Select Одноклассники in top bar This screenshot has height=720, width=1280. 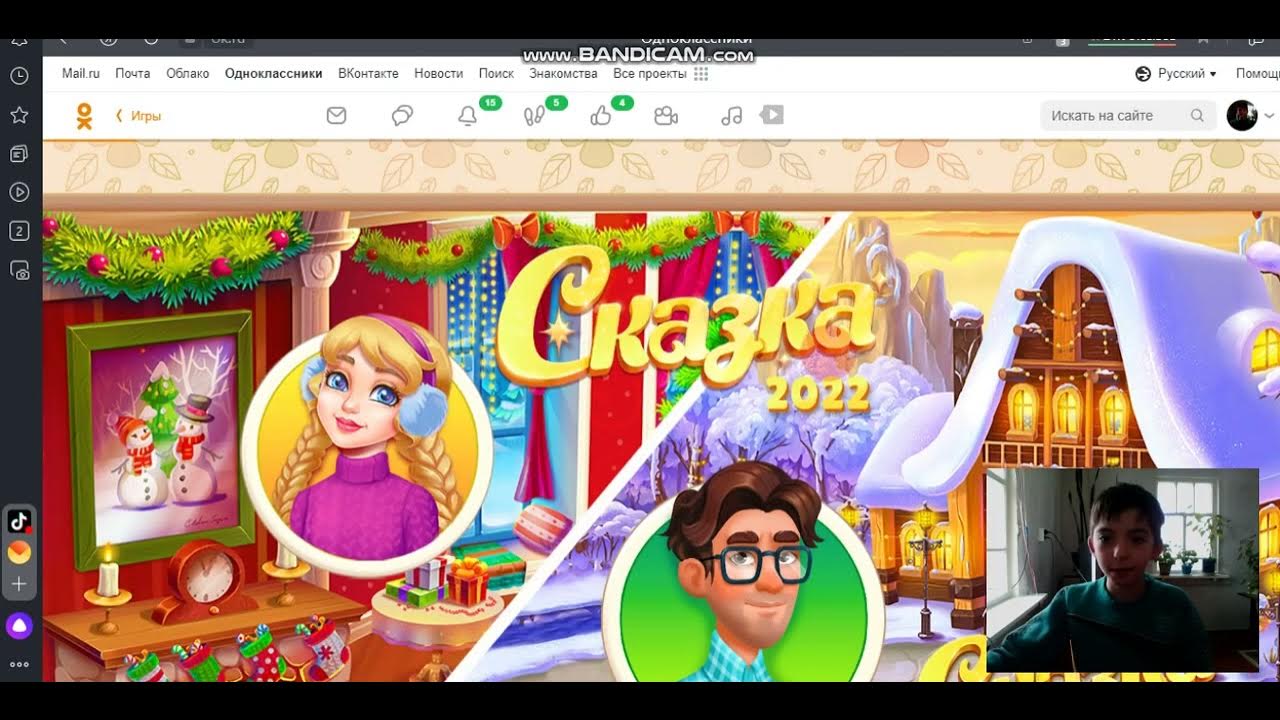(x=274, y=74)
